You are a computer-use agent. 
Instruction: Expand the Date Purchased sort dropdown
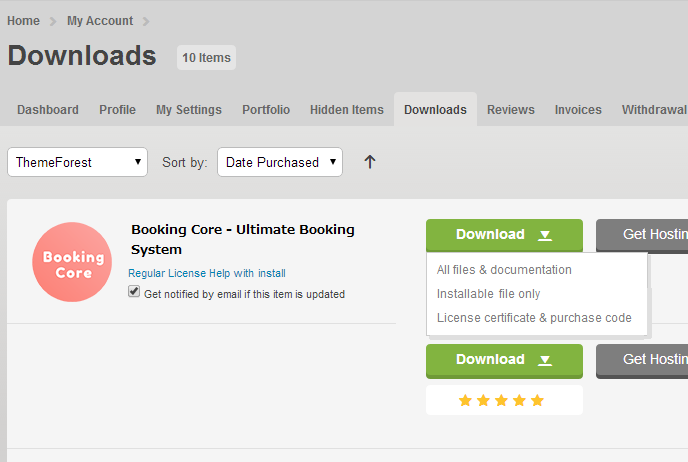point(279,162)
